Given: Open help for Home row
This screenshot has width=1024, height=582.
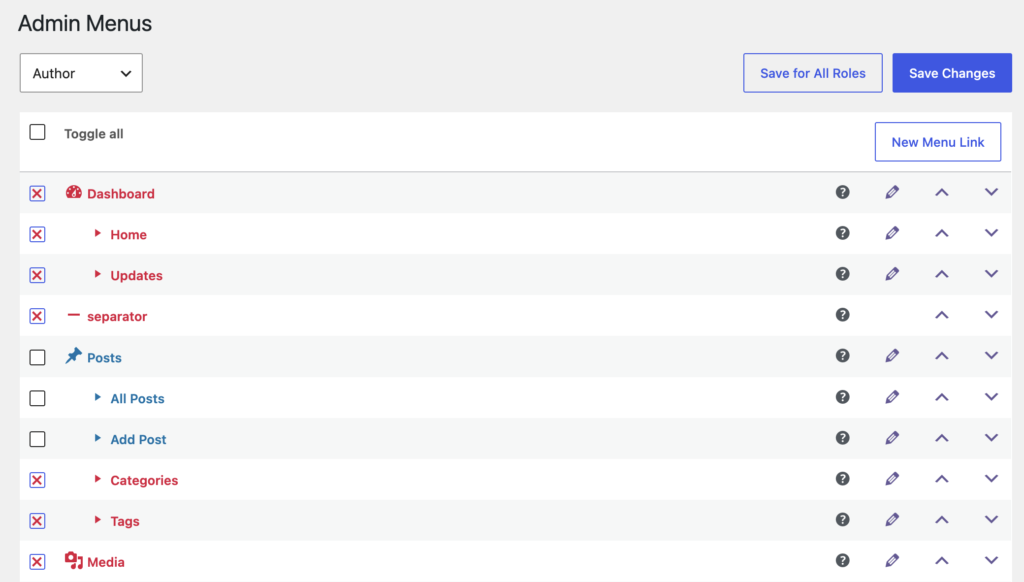Looking at the screenshot, I should coord(842,233).
